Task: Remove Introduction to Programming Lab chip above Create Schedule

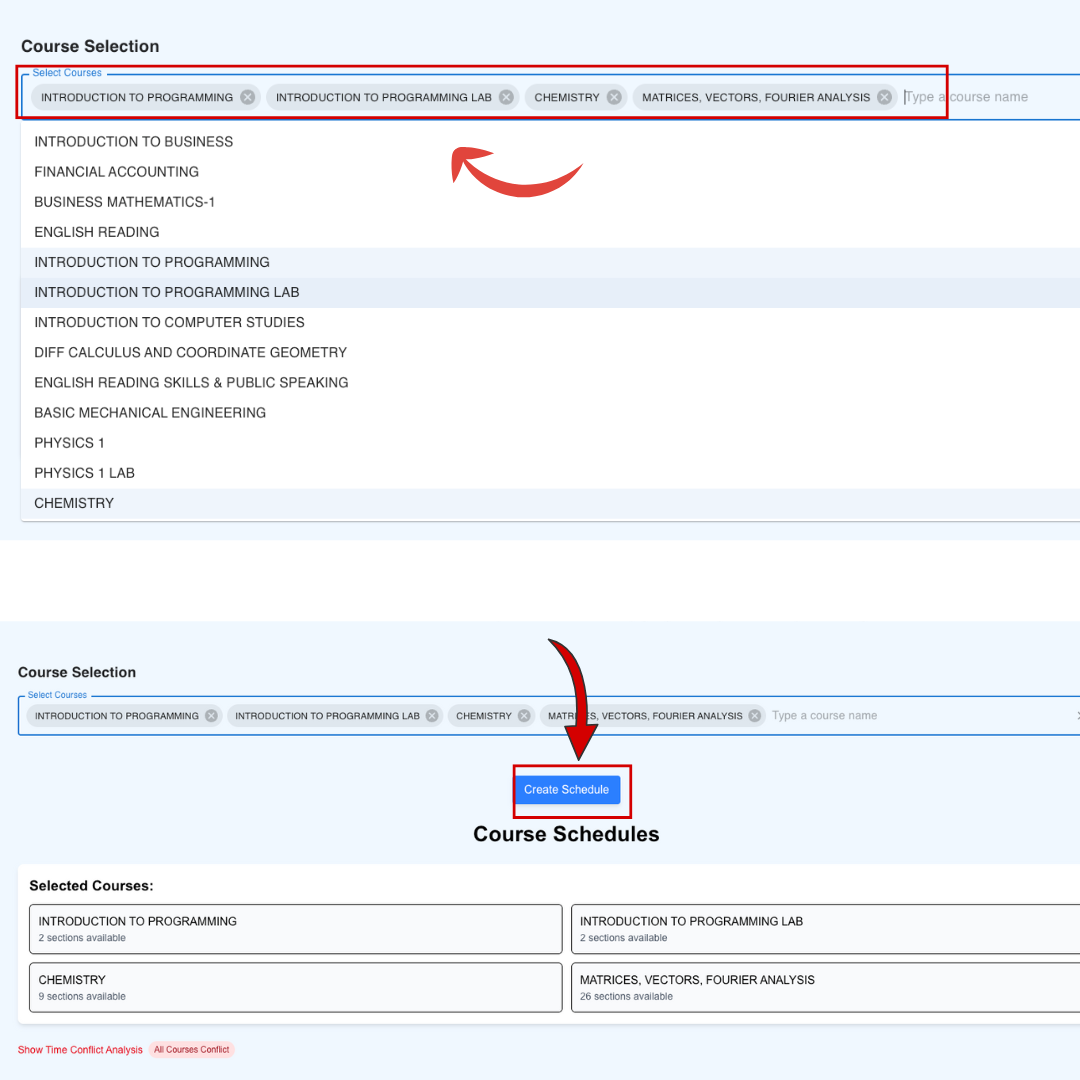Action: (x=432, y=716)
